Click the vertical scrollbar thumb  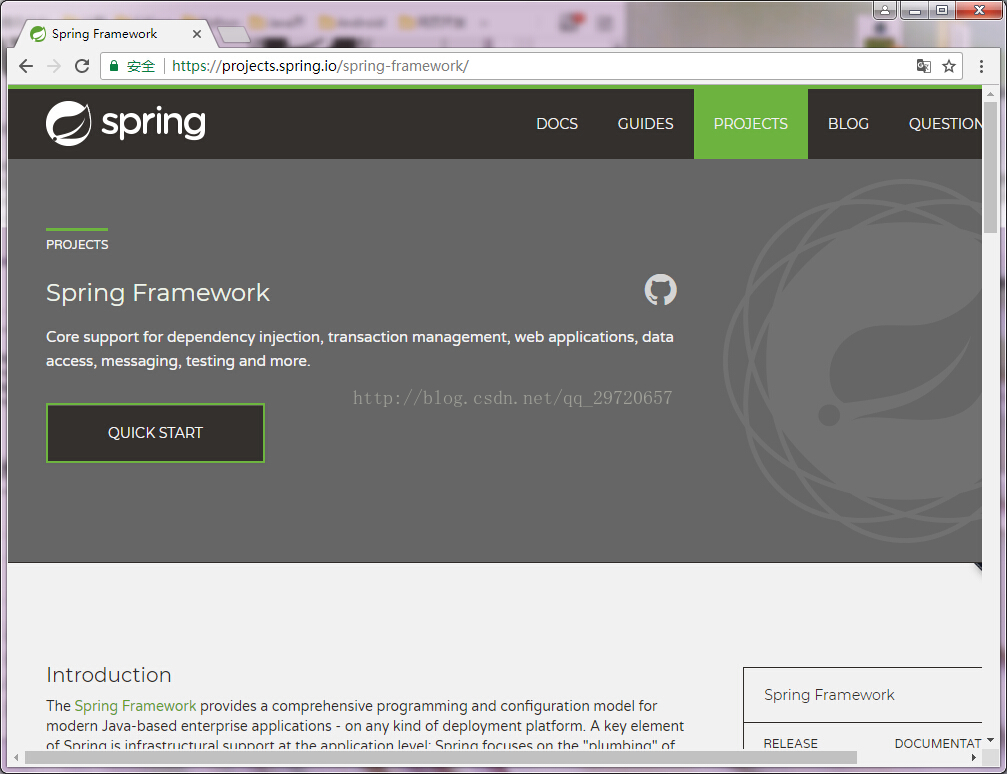[990, 167]
